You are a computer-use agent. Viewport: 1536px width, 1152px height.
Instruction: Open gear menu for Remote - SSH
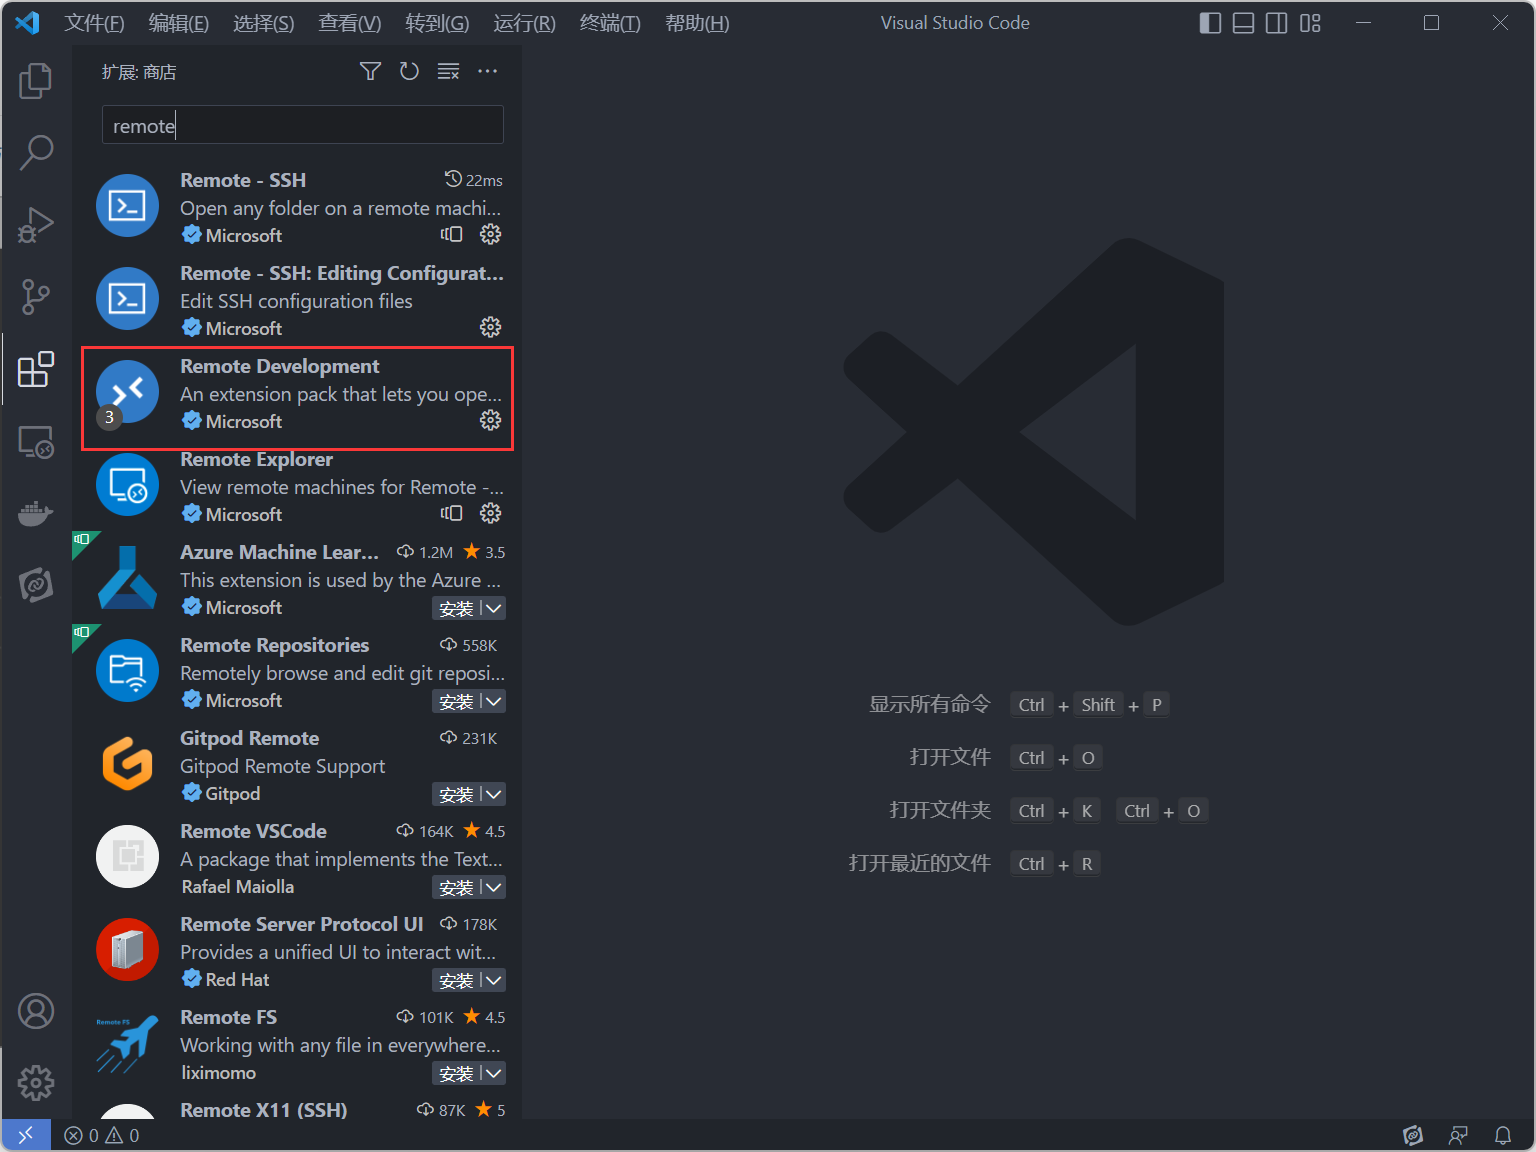(490, 234)
